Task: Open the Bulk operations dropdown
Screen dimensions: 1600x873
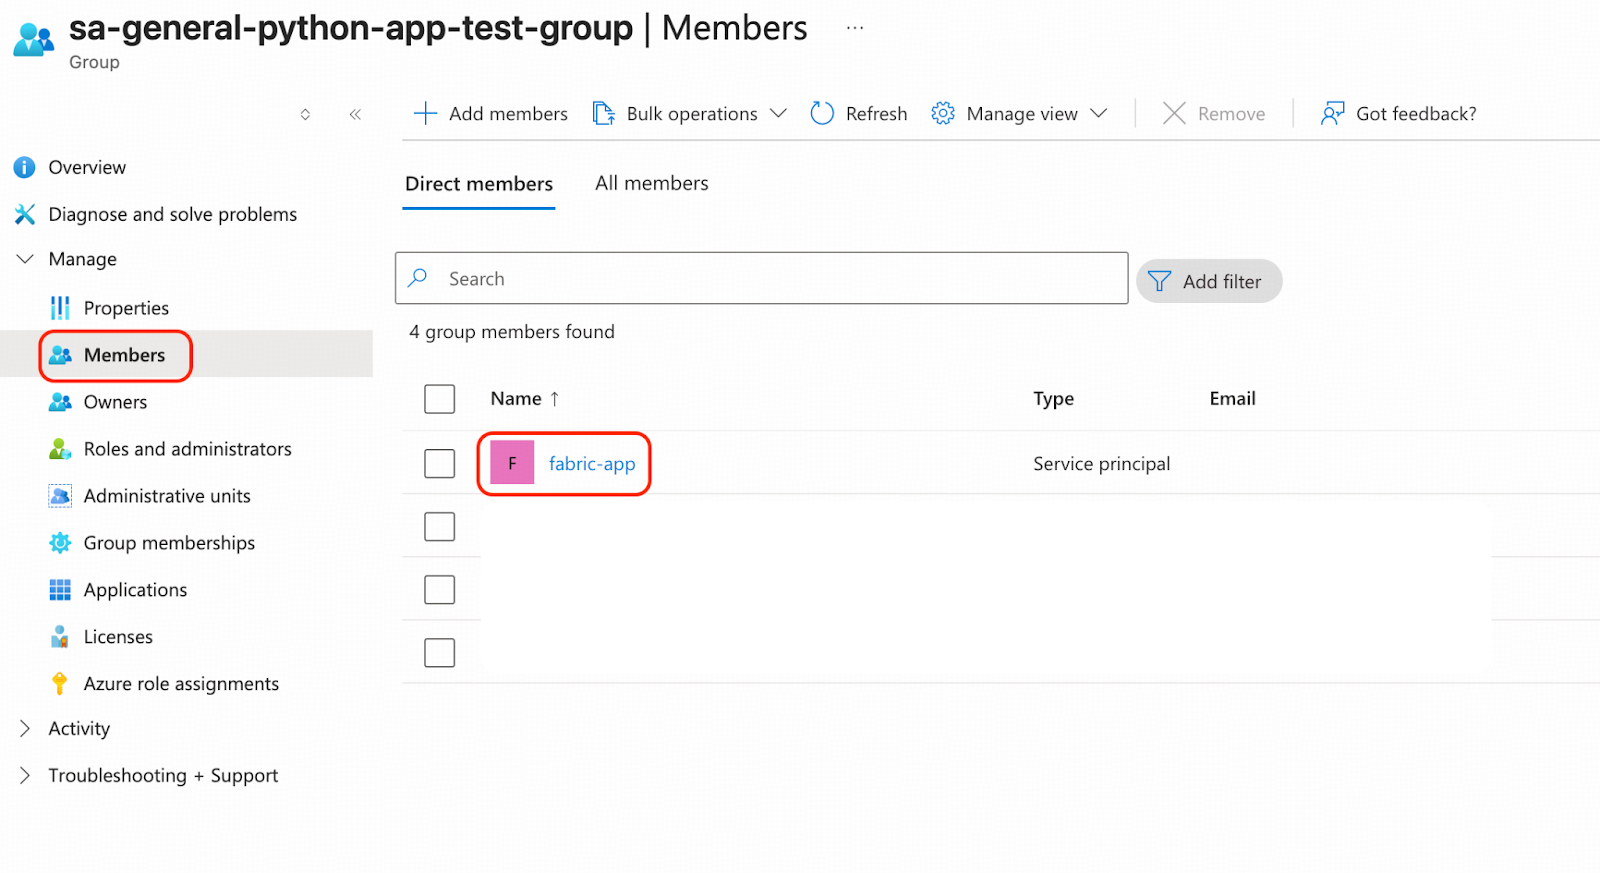Action: click(690, 114)
